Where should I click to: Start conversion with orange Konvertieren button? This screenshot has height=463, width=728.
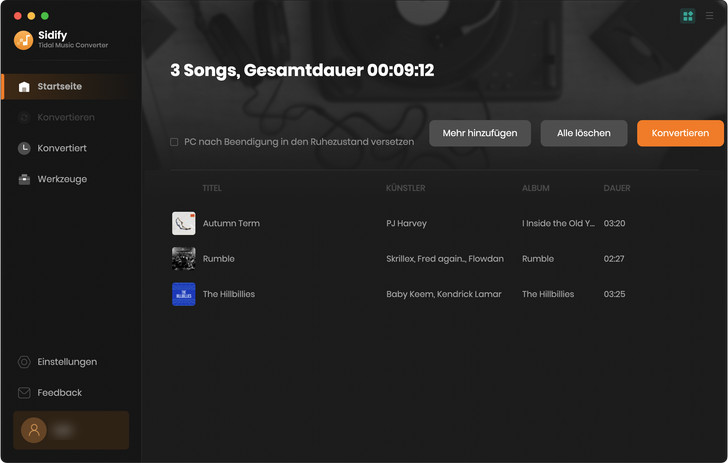[x=680, y=133]
